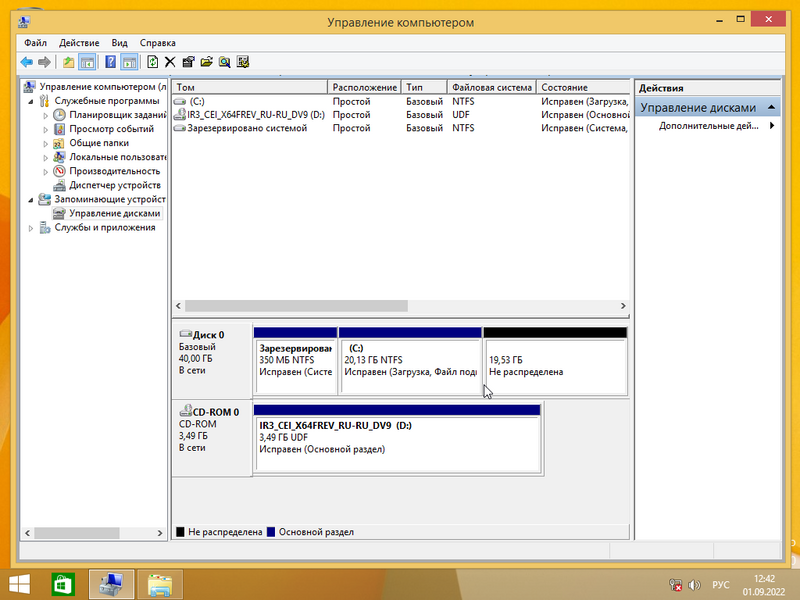Open Дополнительные действия submenu
Image resolution: width=800 pixels, height=600 pixels.
coord(717,126)
